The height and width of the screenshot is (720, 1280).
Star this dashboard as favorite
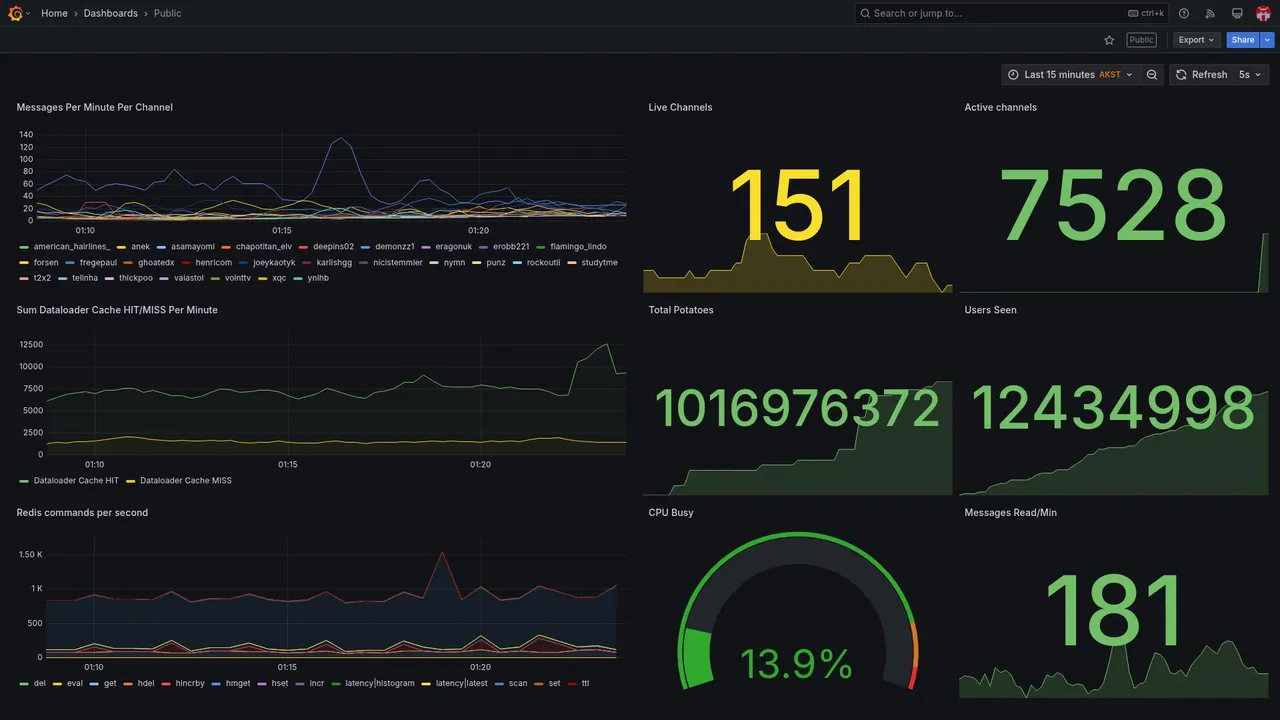click(1109, 40)
